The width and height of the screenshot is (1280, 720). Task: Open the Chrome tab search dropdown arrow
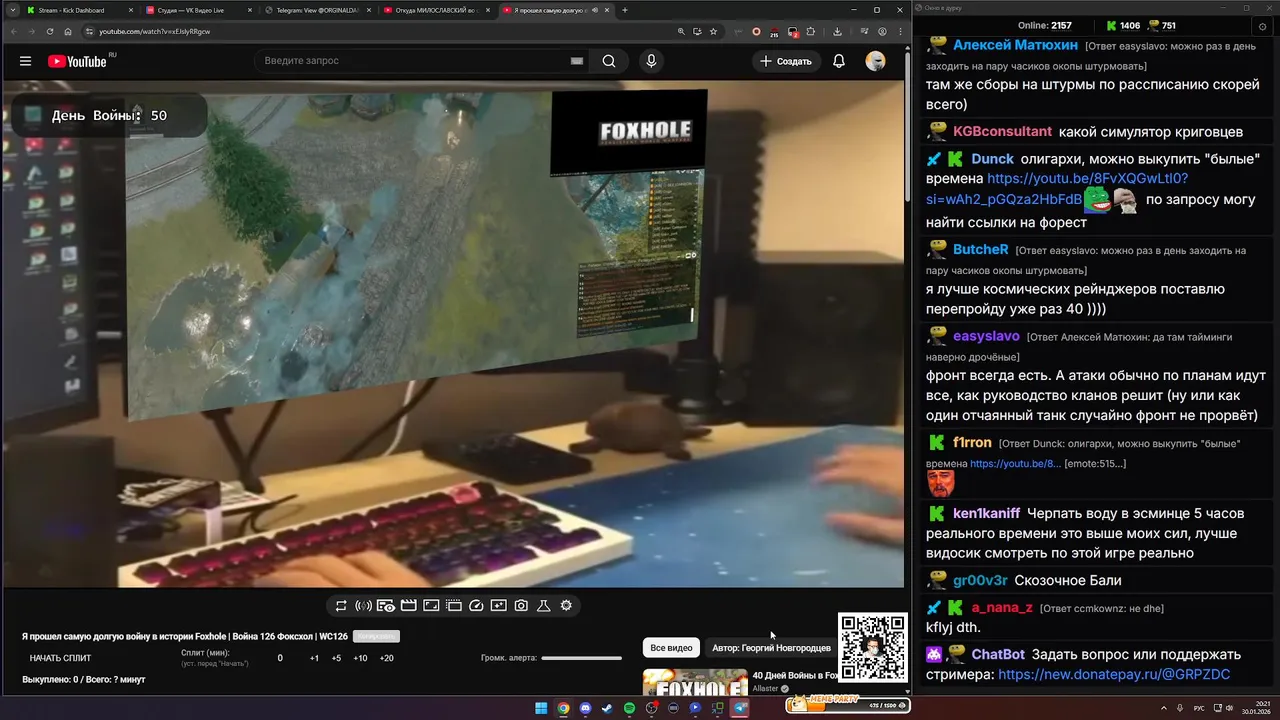click(13, 10)
